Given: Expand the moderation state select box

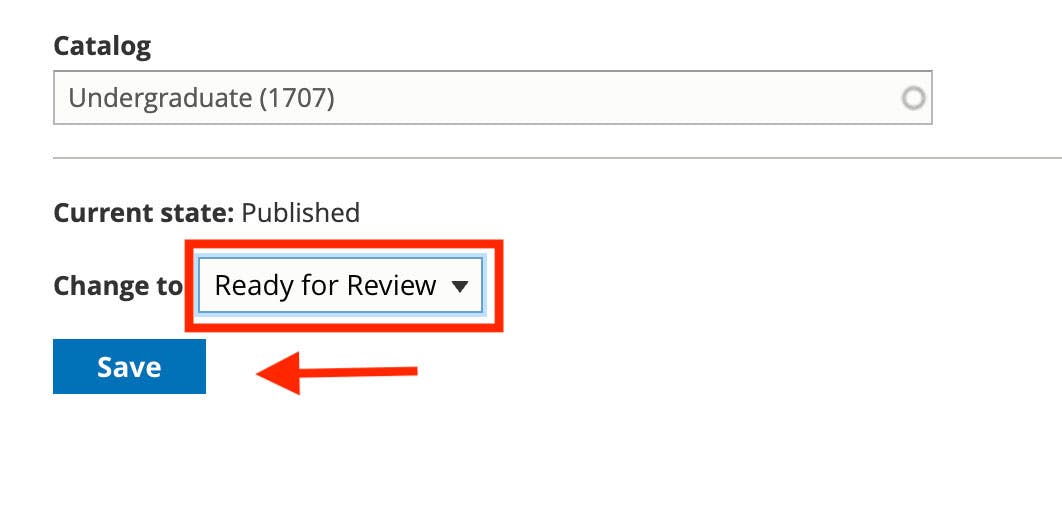Looking at the screenshot, I should (x=340, y=285).
